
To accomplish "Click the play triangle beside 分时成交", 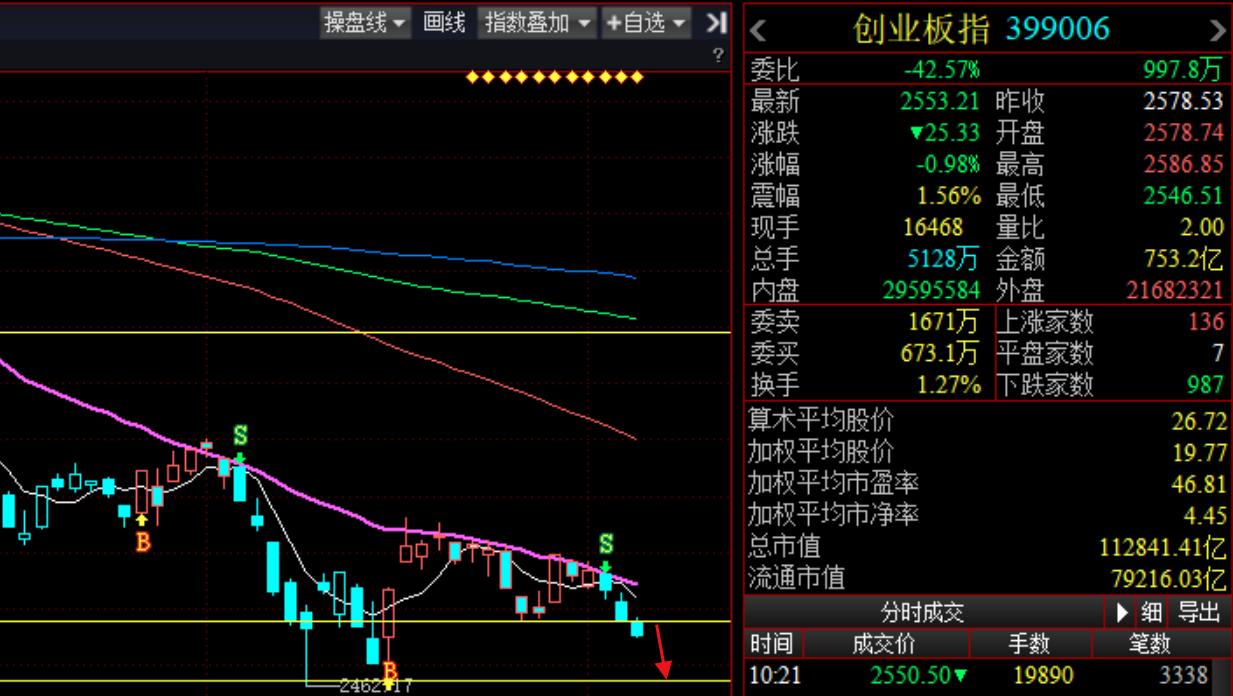I will tap(1122, 612).
